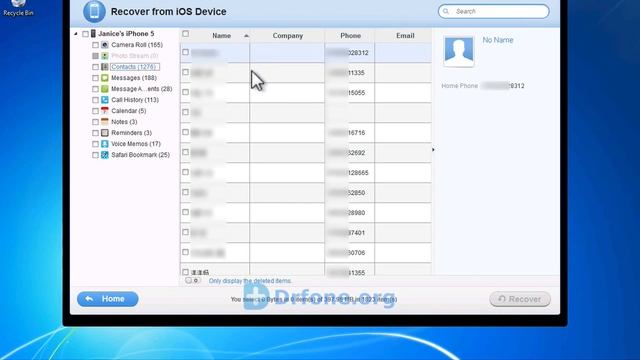The height and width of the screenshot is (360, 640).
Task: Click the contact avatar picture
Action: [459, 51]
